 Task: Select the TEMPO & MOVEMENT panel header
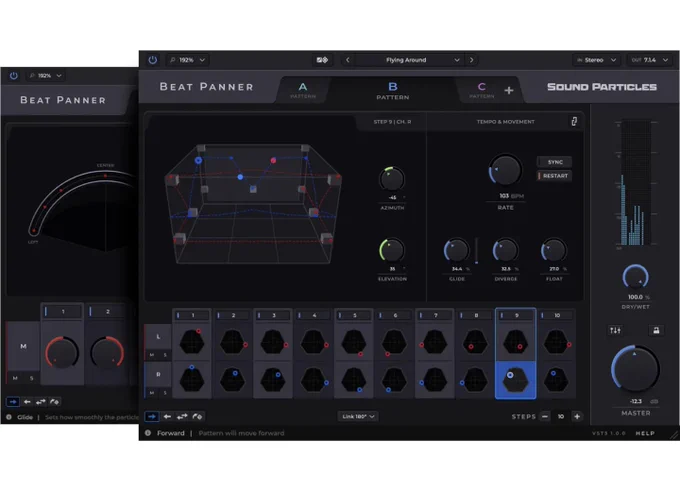(x=505, y=122)
